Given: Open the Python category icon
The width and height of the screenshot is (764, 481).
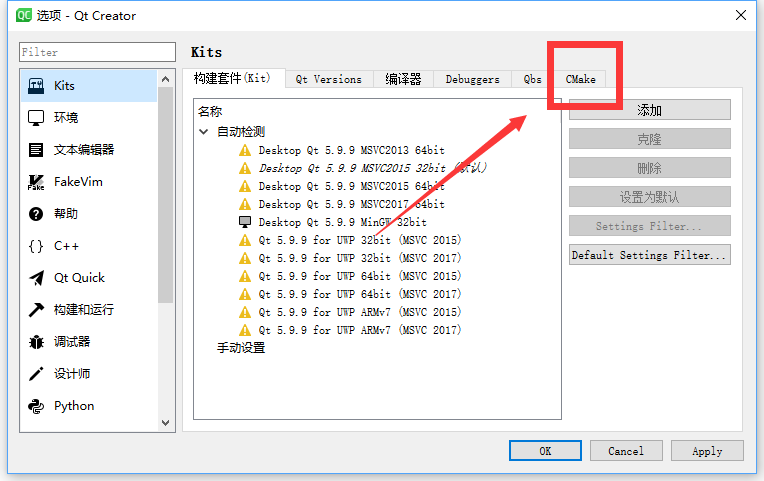Looking at the screenshot, I should [36, 406].
